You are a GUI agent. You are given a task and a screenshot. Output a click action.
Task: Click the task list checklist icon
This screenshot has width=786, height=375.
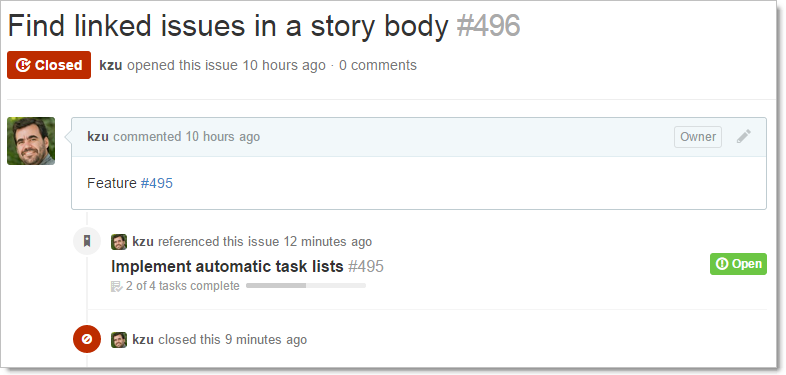[x=116, y=286]
